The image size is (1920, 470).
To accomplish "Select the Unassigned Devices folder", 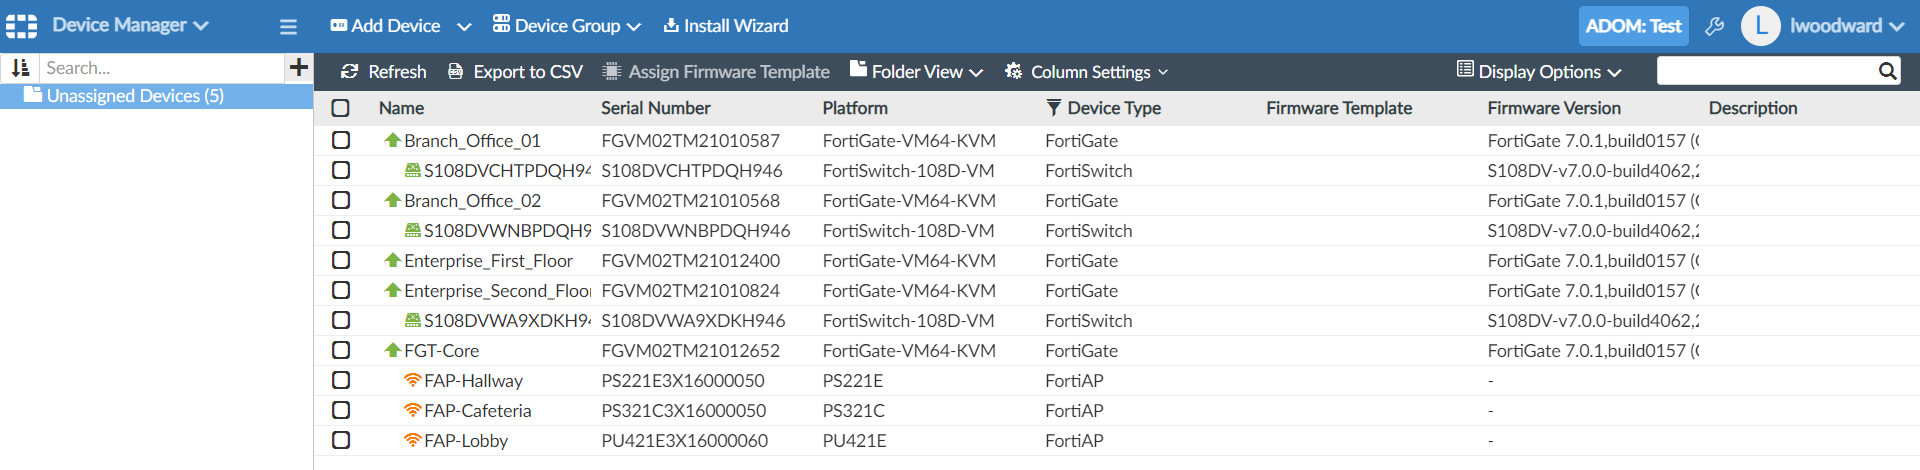I will (134, 96).
